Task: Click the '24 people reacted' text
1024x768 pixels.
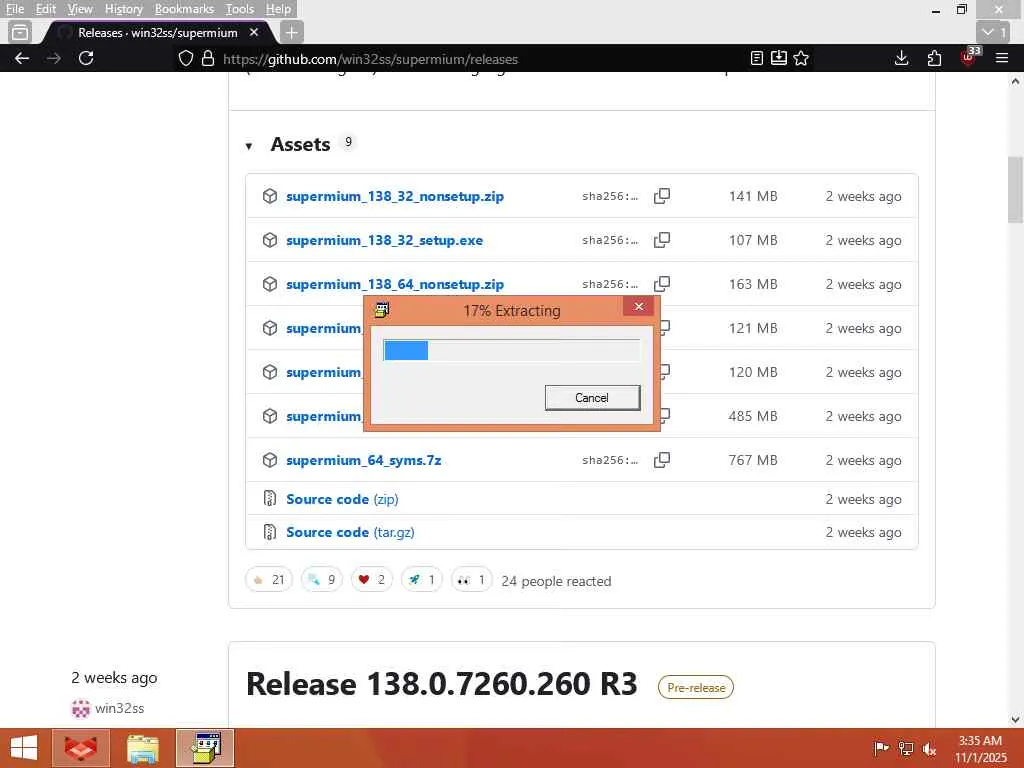Action: pyautogui.click(x=556, y=581)
